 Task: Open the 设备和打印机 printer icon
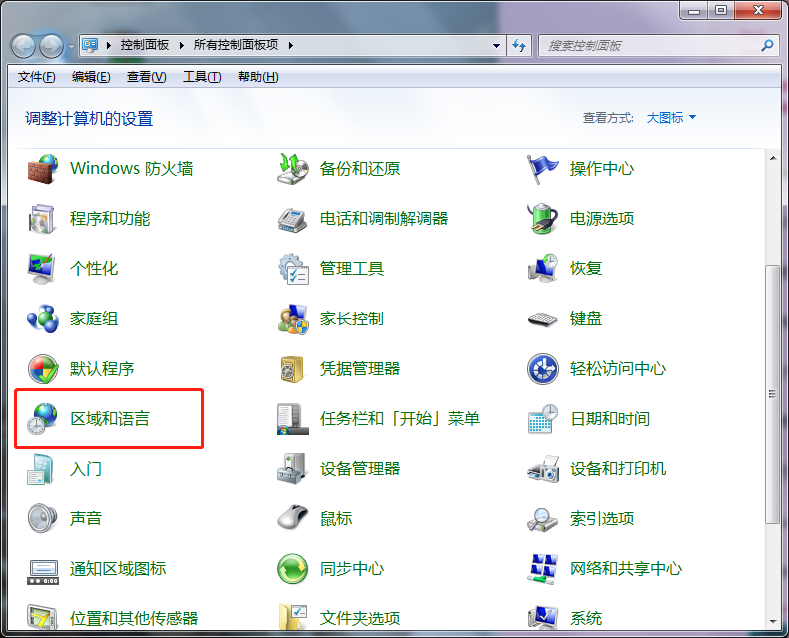click(542, 469)
